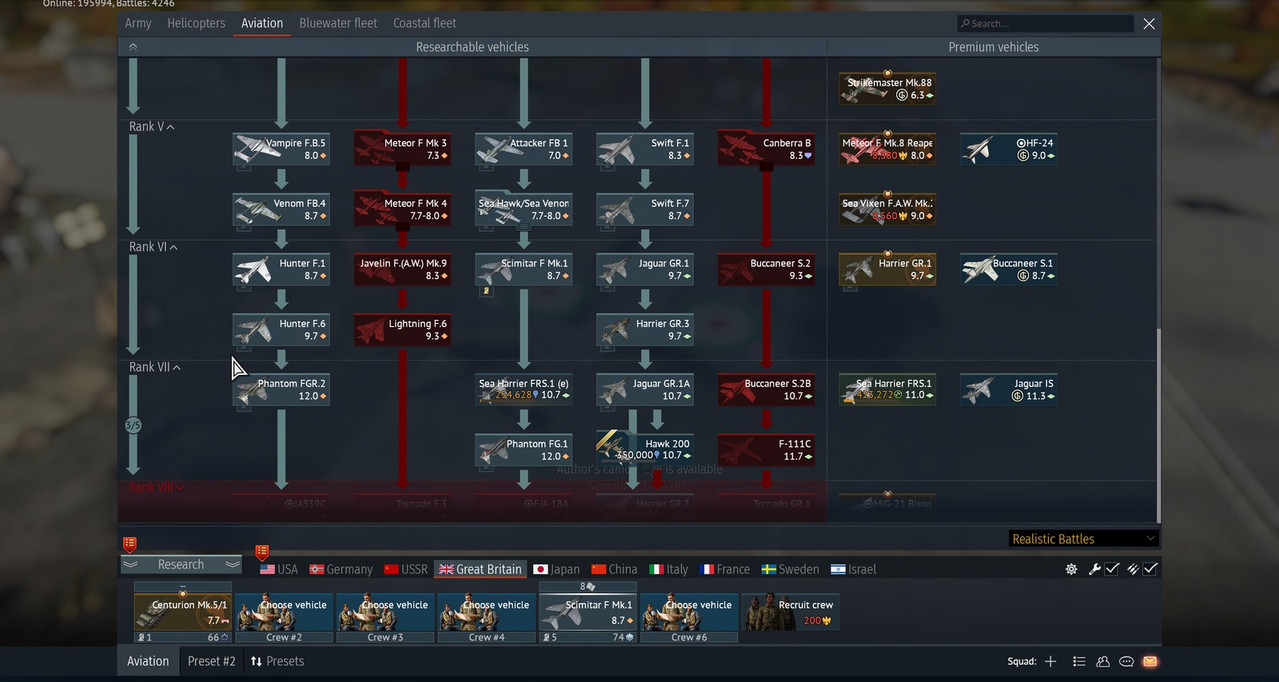Select the Swift F.1 aircraft card
Viewport: 1279px width, 682px height.
click(645, 149)
